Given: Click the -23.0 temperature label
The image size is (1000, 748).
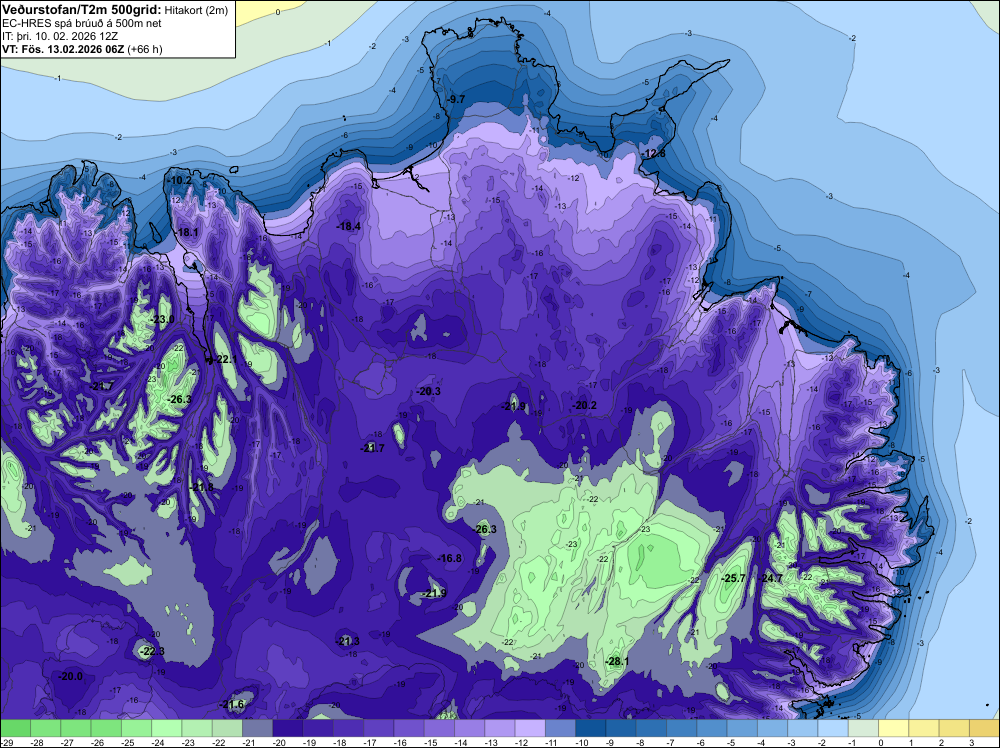Looking at the screenshot, I should click(x=162, y=319).
